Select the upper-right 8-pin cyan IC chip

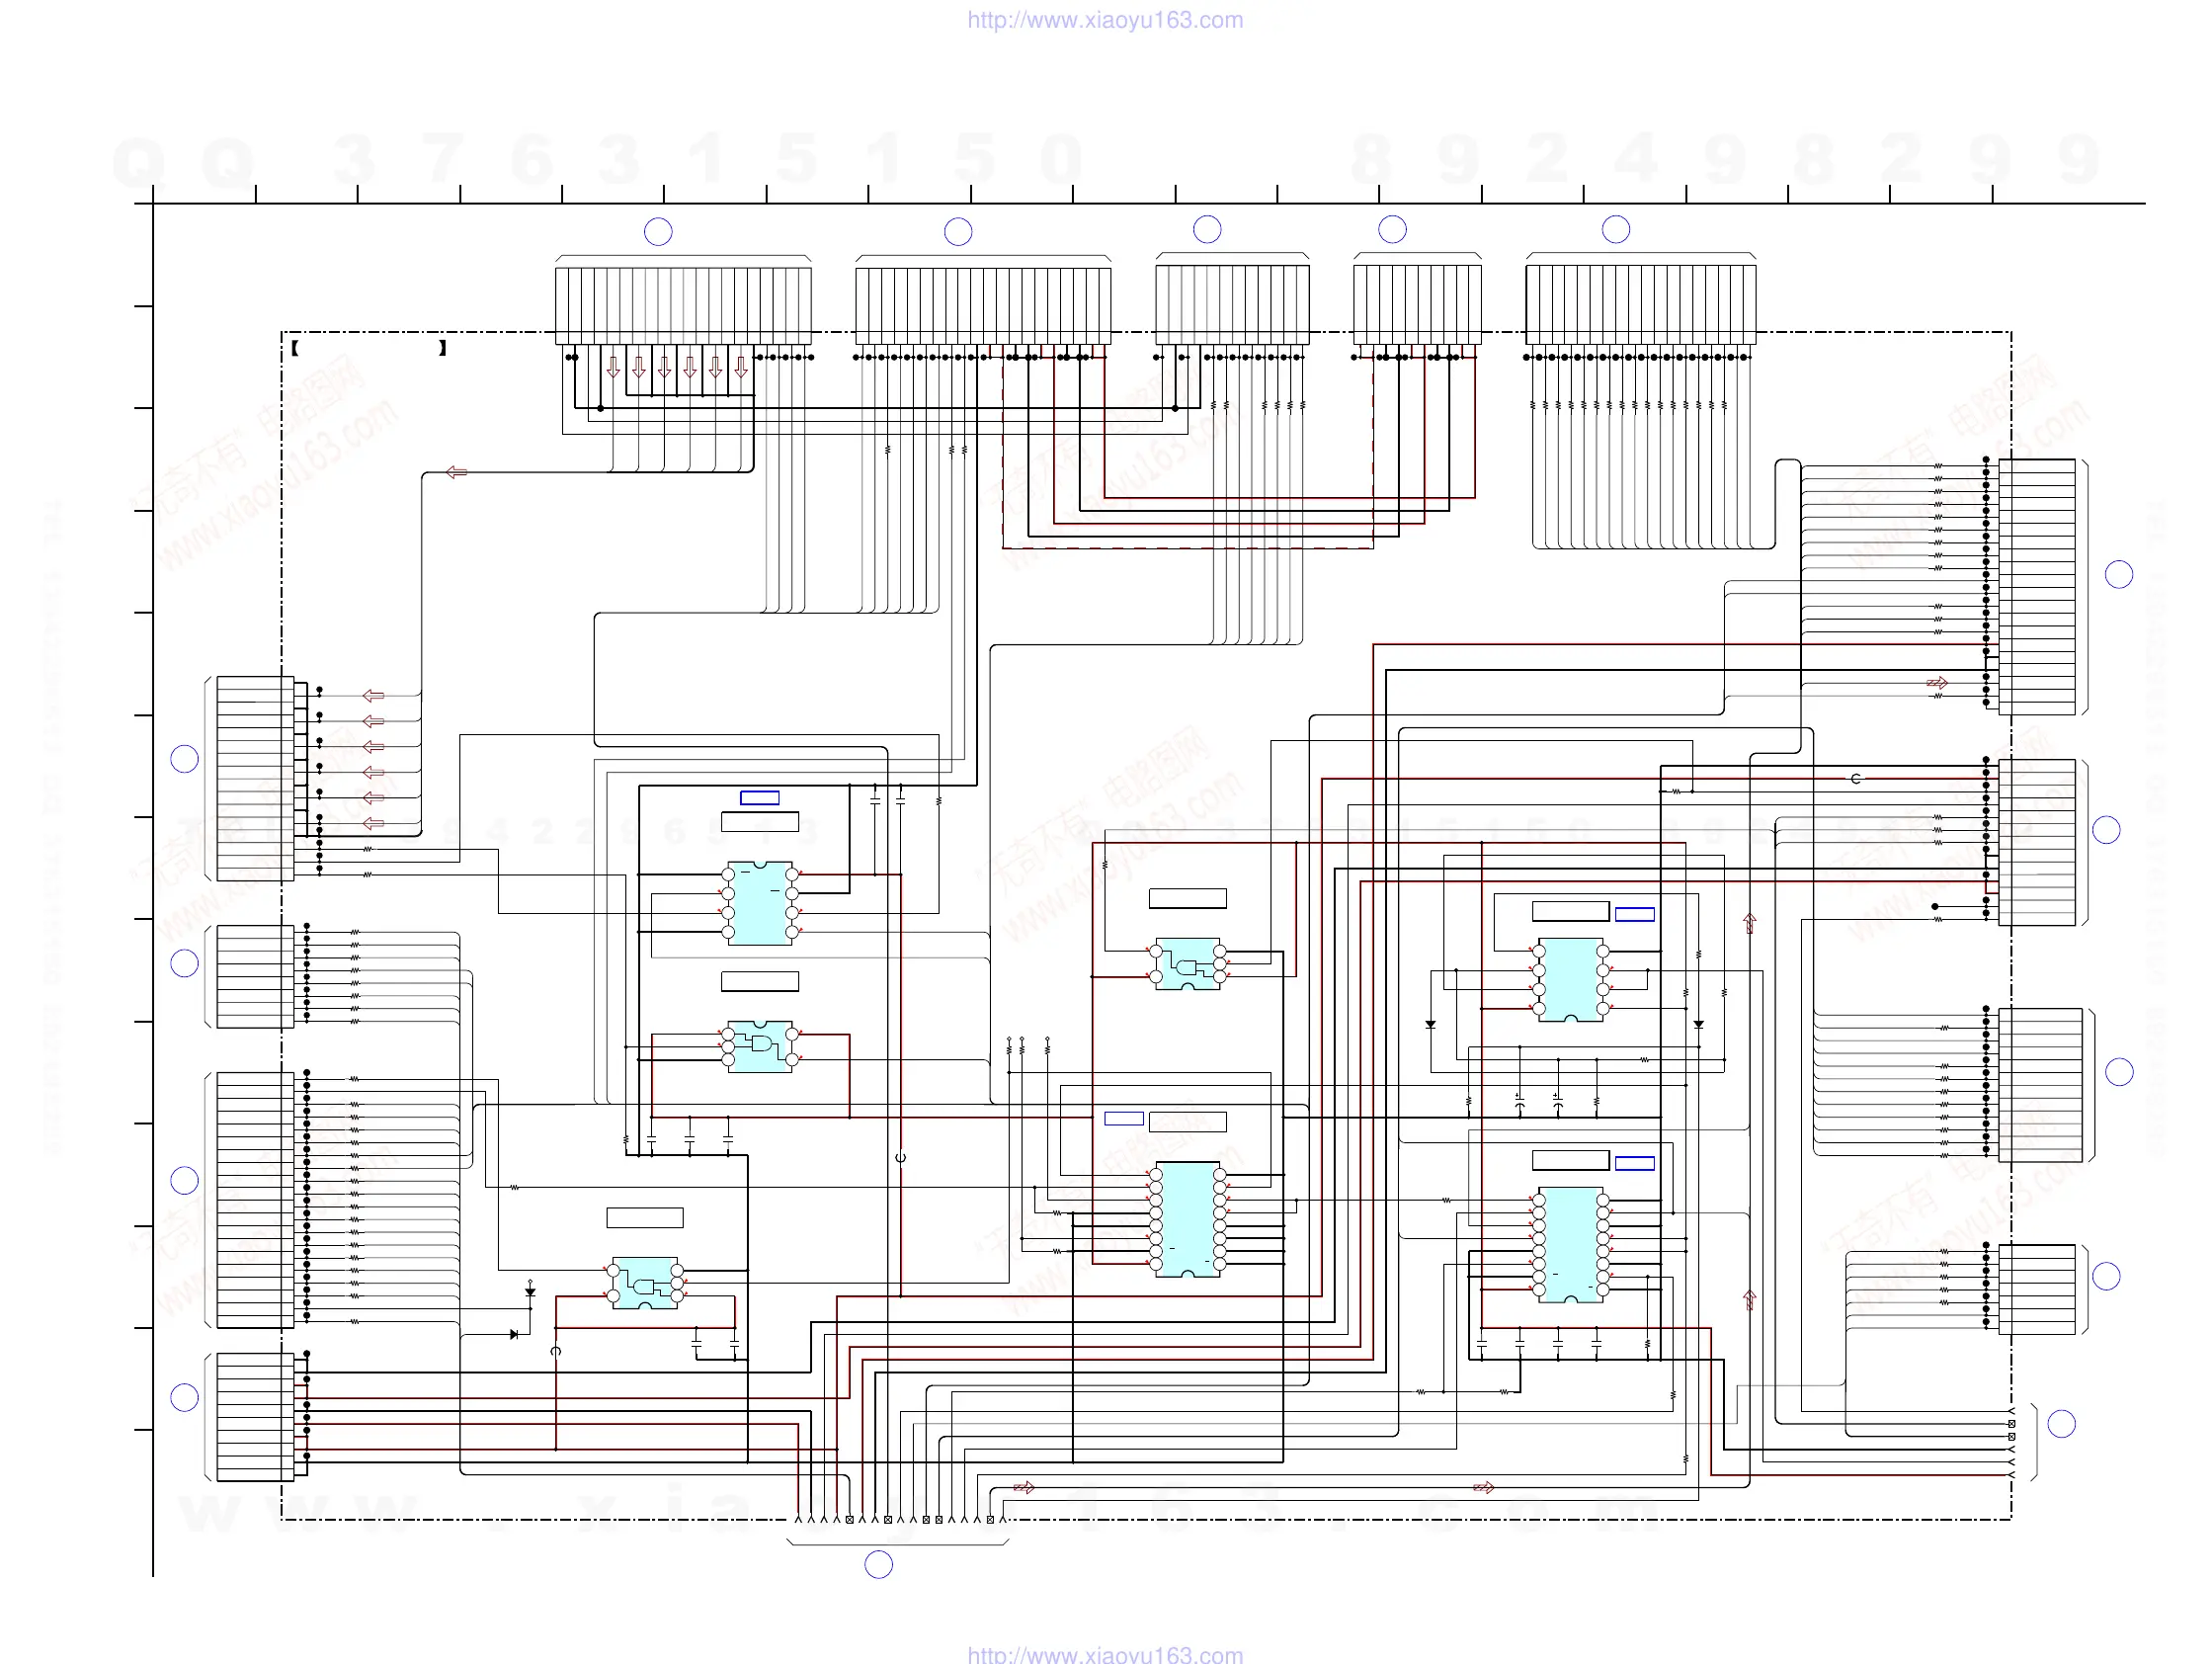1570,980
